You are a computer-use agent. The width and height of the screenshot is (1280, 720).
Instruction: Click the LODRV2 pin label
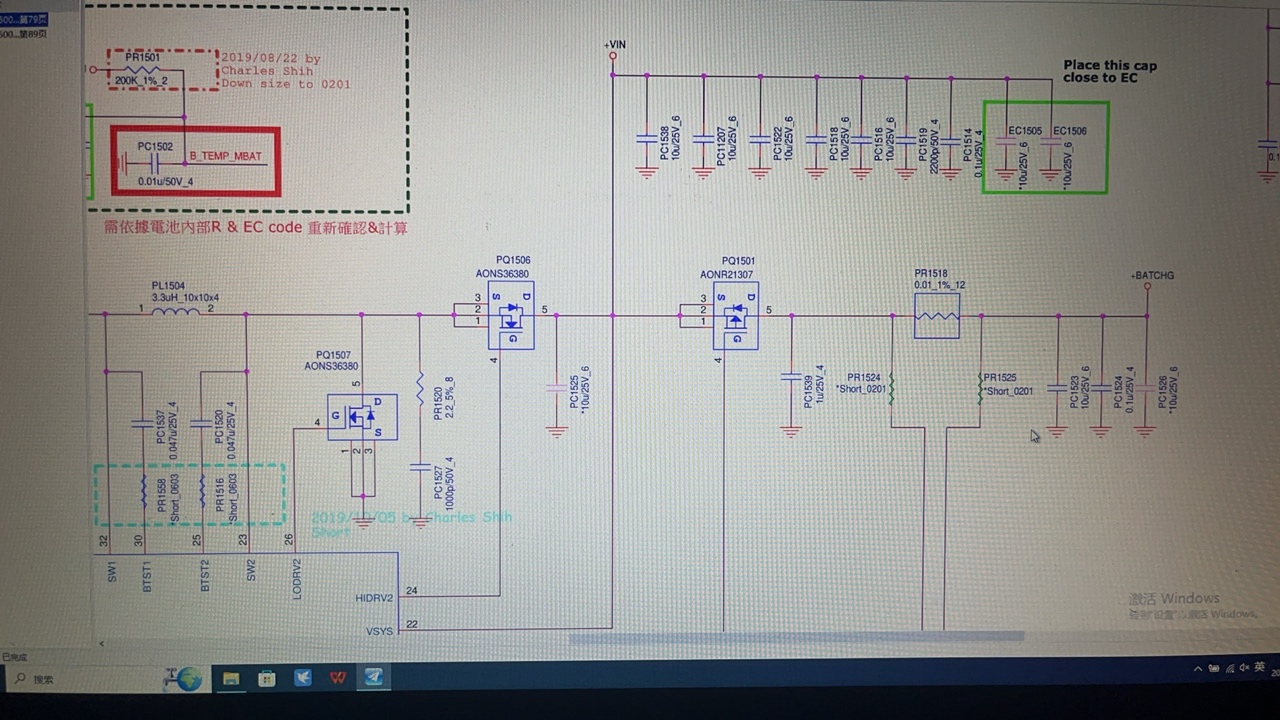click(296, 577)
